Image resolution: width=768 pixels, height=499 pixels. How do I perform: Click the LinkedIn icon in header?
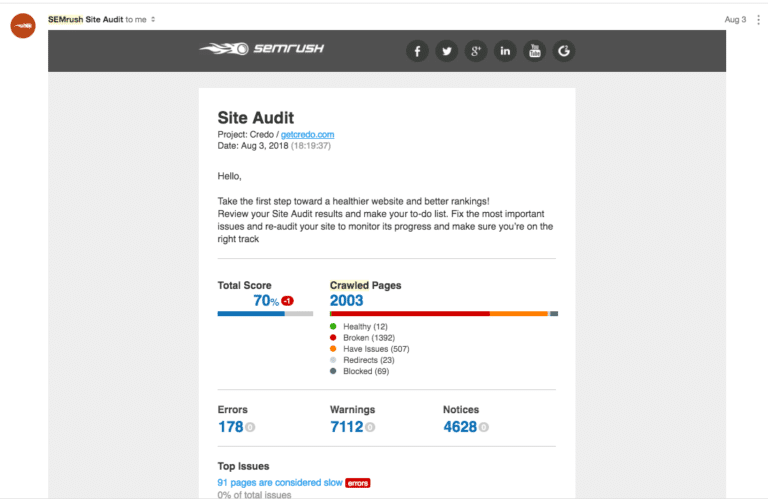tap(505, 51)
